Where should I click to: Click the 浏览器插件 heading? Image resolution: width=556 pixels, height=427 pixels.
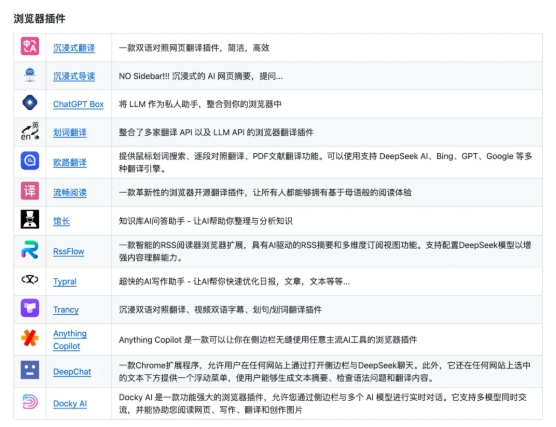click(39, 18)
